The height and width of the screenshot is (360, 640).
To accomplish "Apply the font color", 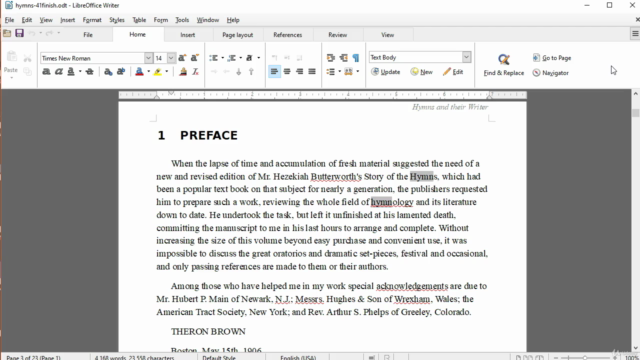I will tap(139, 72).
